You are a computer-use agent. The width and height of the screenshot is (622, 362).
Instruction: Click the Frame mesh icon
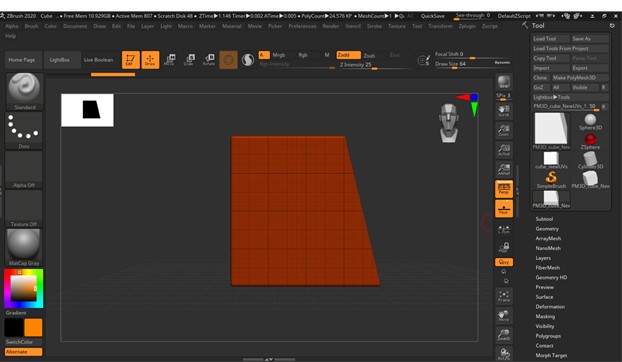point(504,296)
